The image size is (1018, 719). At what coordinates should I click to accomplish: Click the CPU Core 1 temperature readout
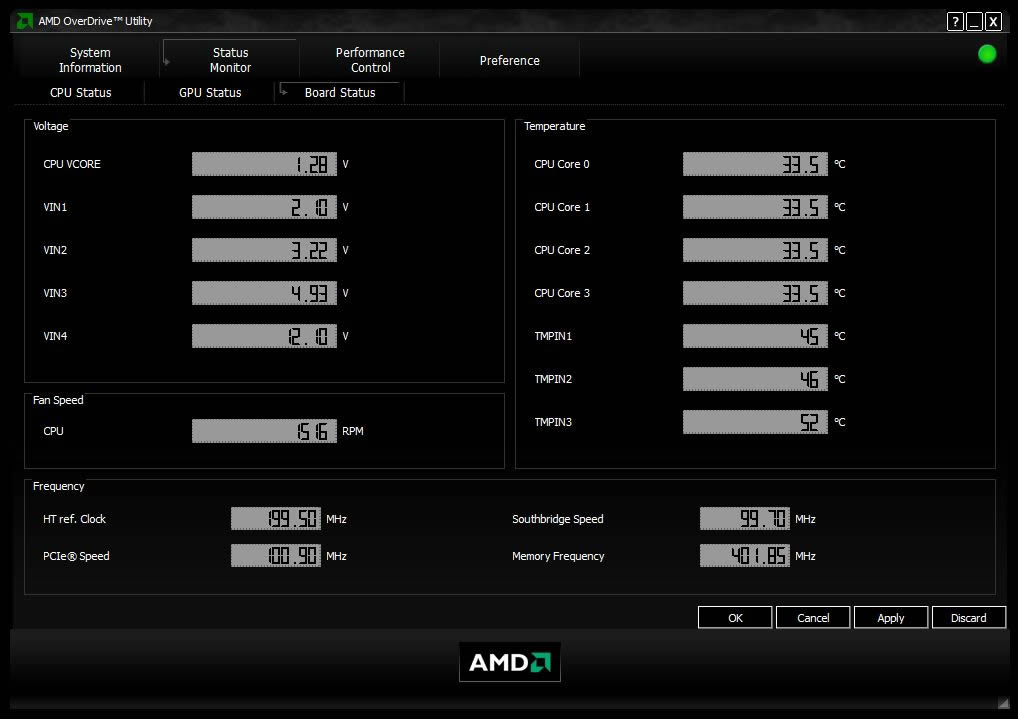(x=755, y=207)
